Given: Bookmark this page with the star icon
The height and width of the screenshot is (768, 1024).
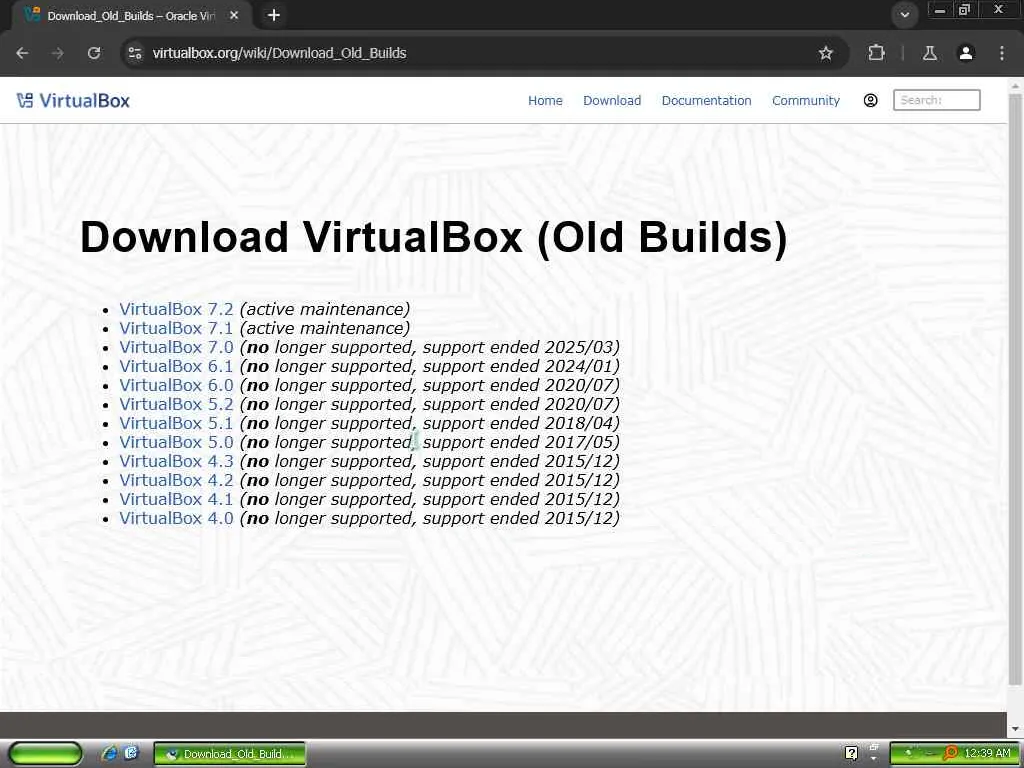Looking at the screenshot, I should point(825,53).
